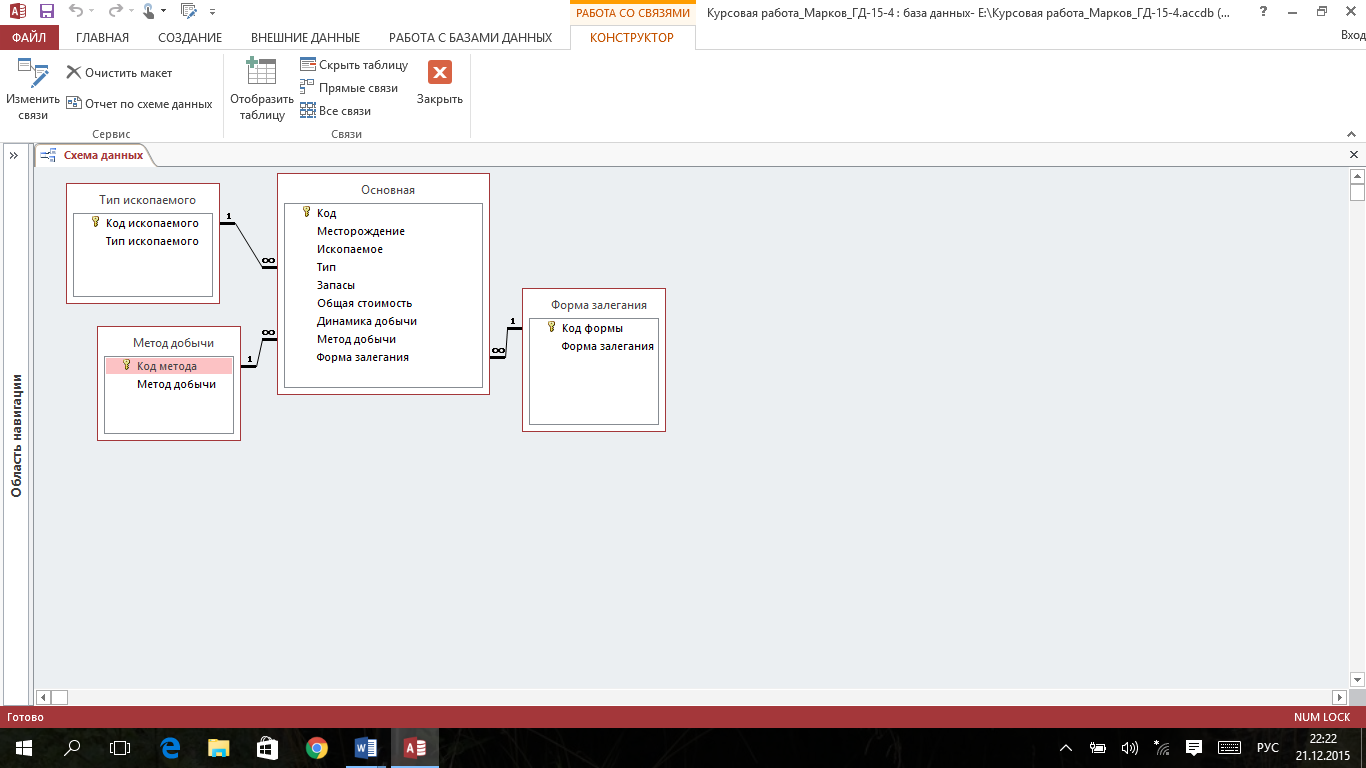Click the Область навигации vertical bar

16,435
